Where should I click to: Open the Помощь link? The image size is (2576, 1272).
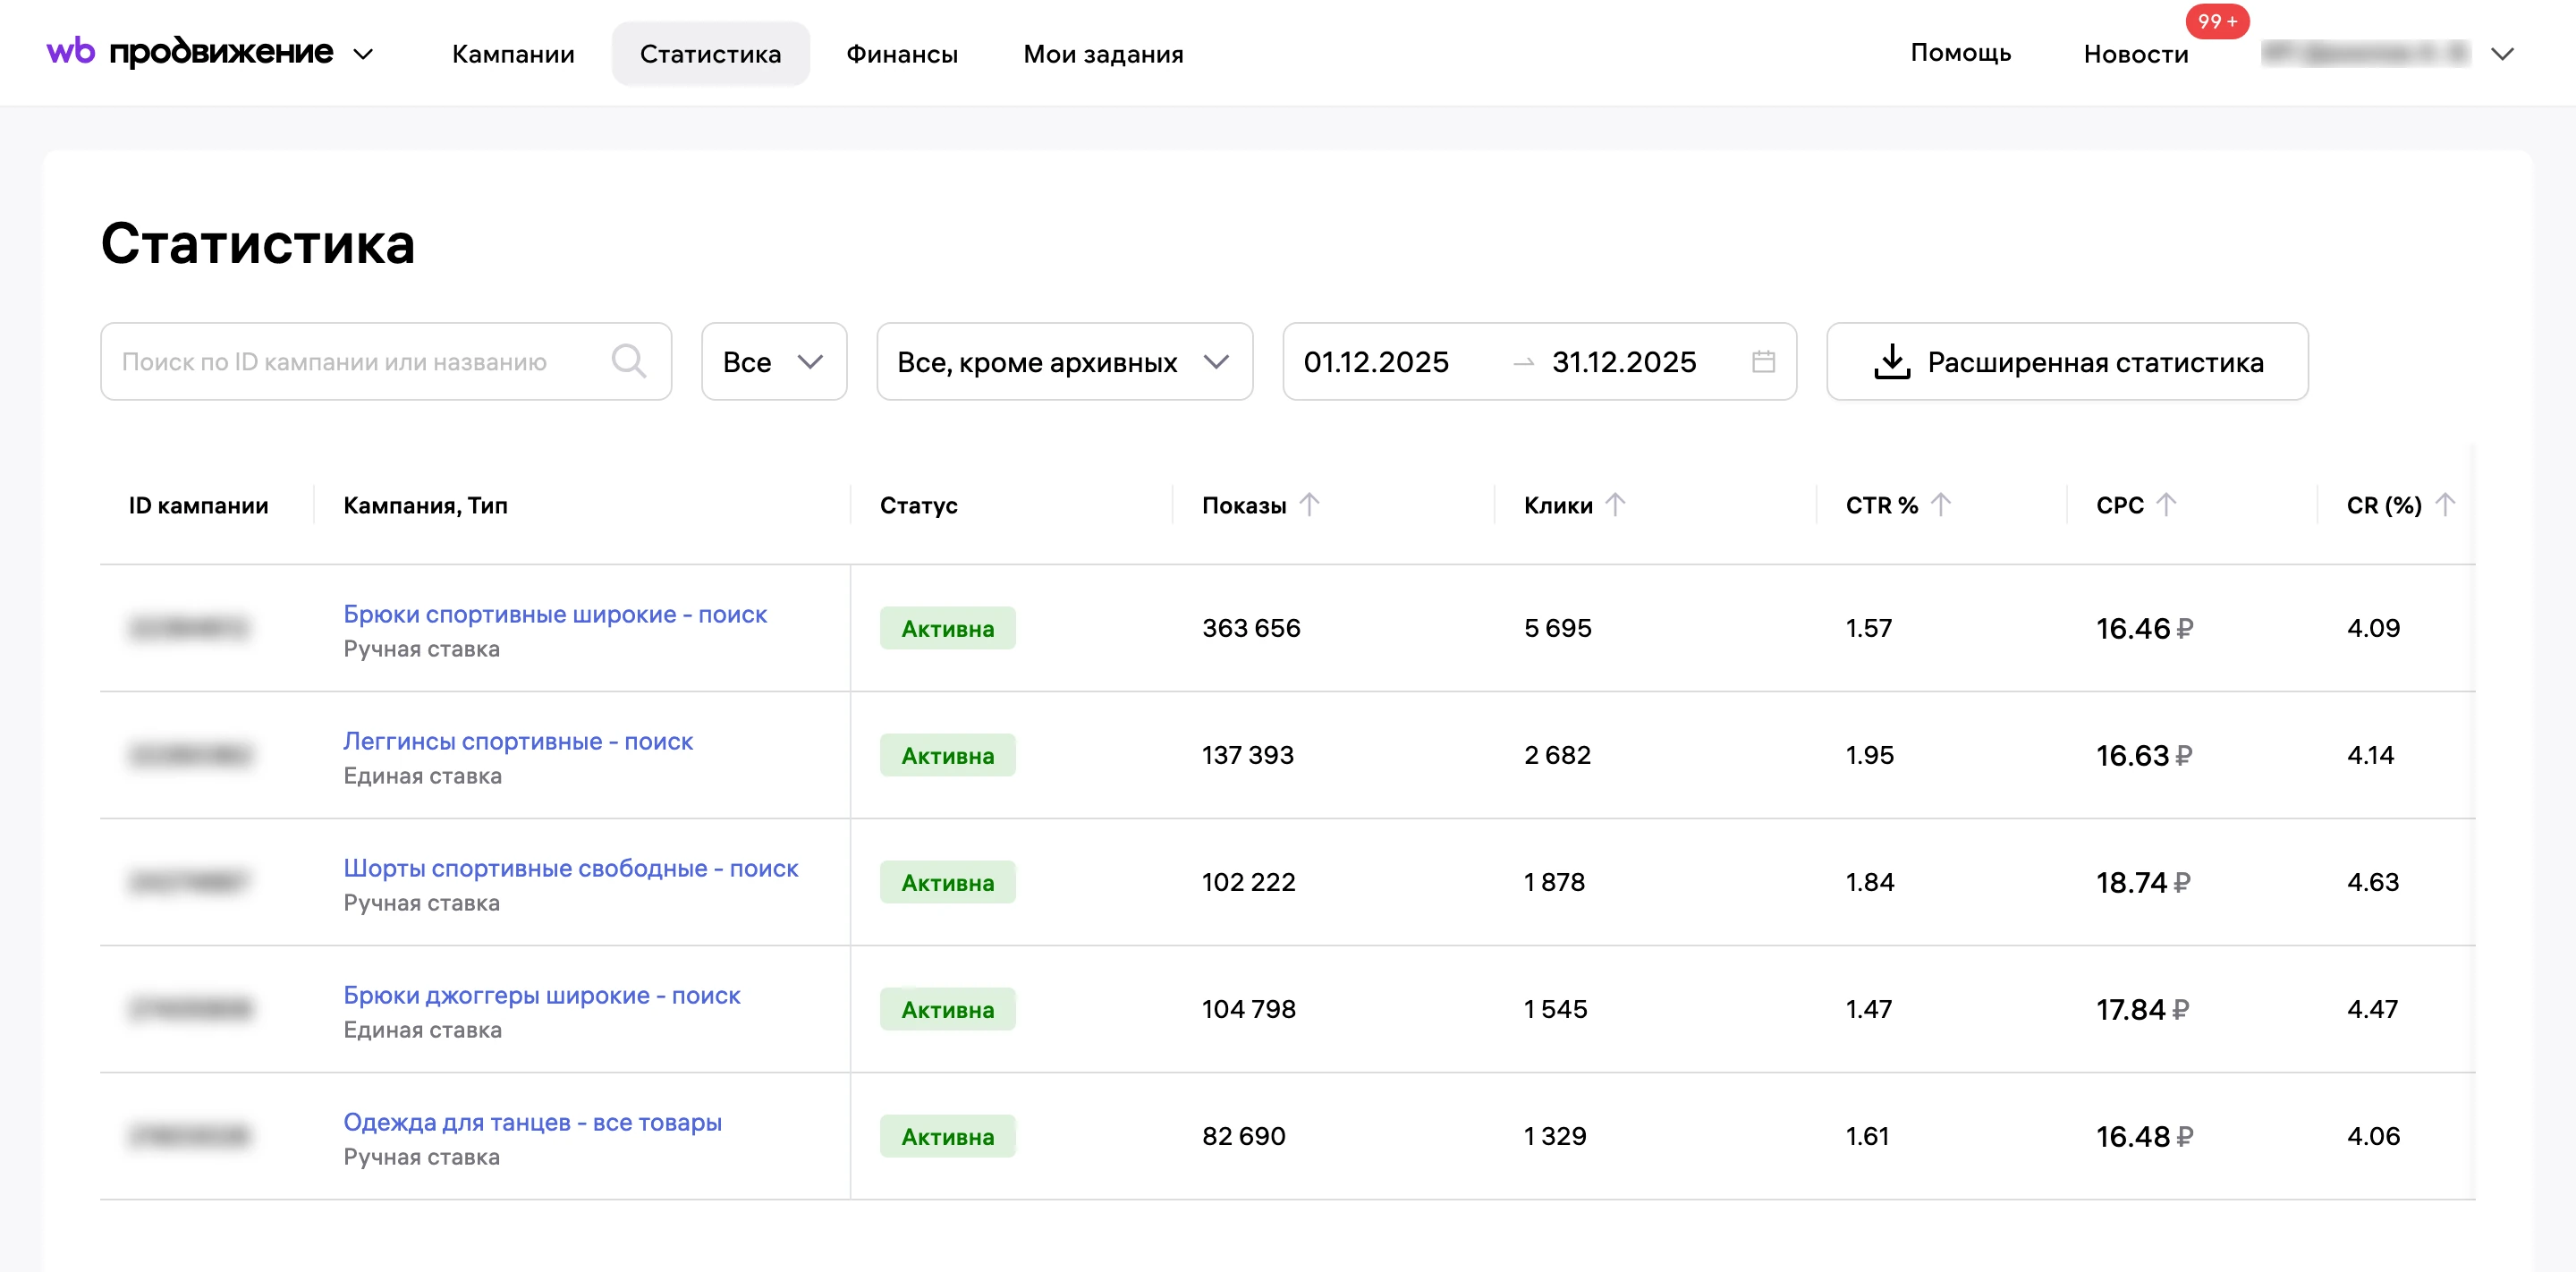(x=1960, y=52)
